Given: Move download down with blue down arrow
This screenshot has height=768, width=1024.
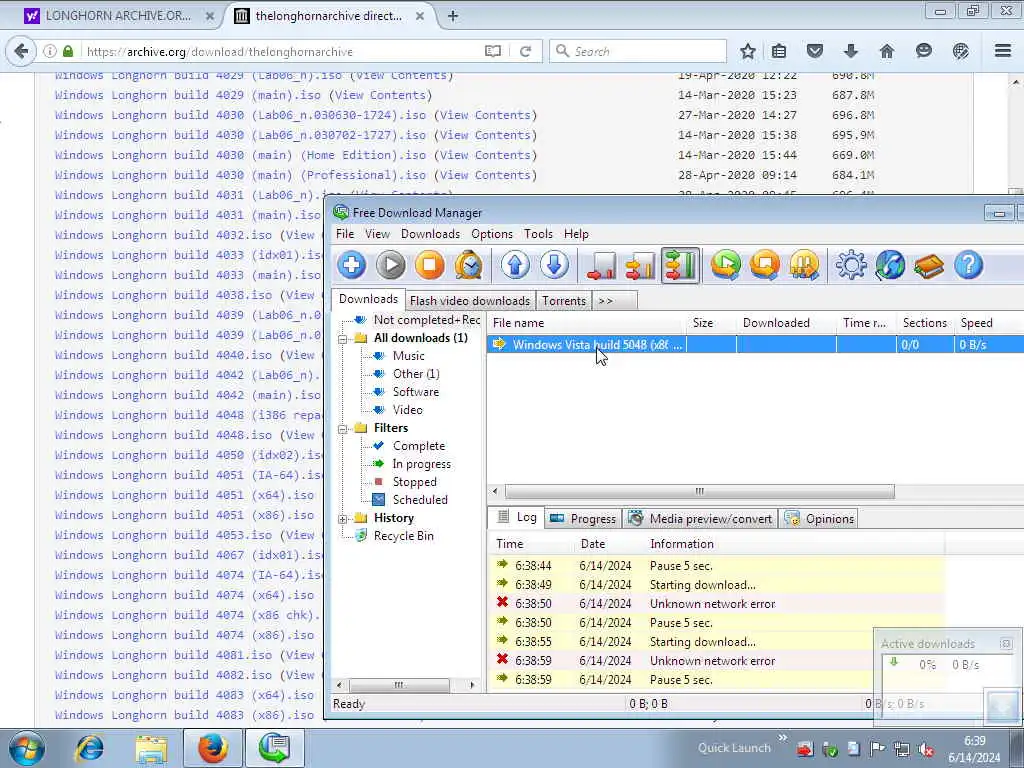Looking at the screenshot, I should pos(554,266).
